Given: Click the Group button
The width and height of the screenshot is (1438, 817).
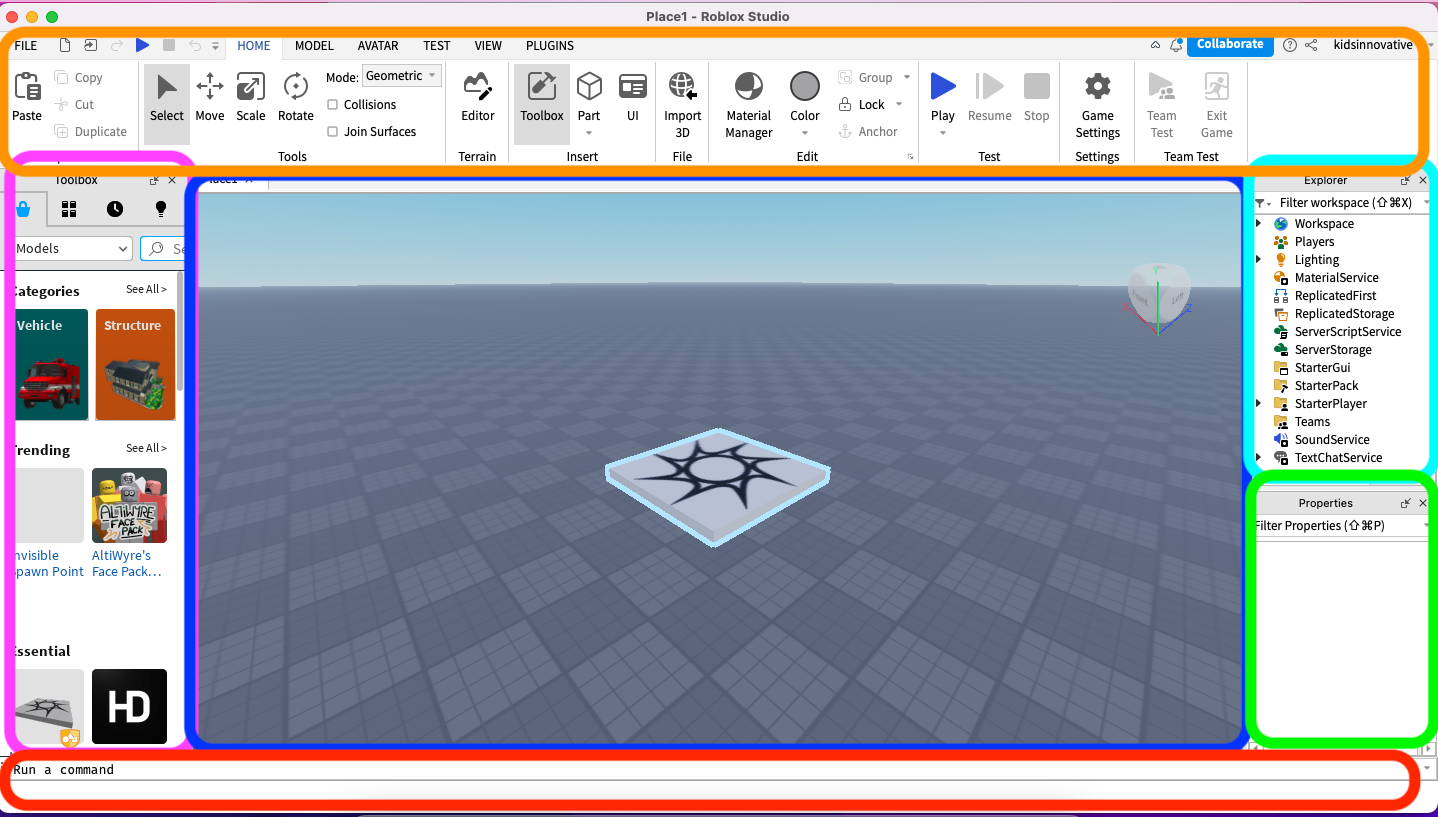Looking at the screenshot, I should pos(866,78).
